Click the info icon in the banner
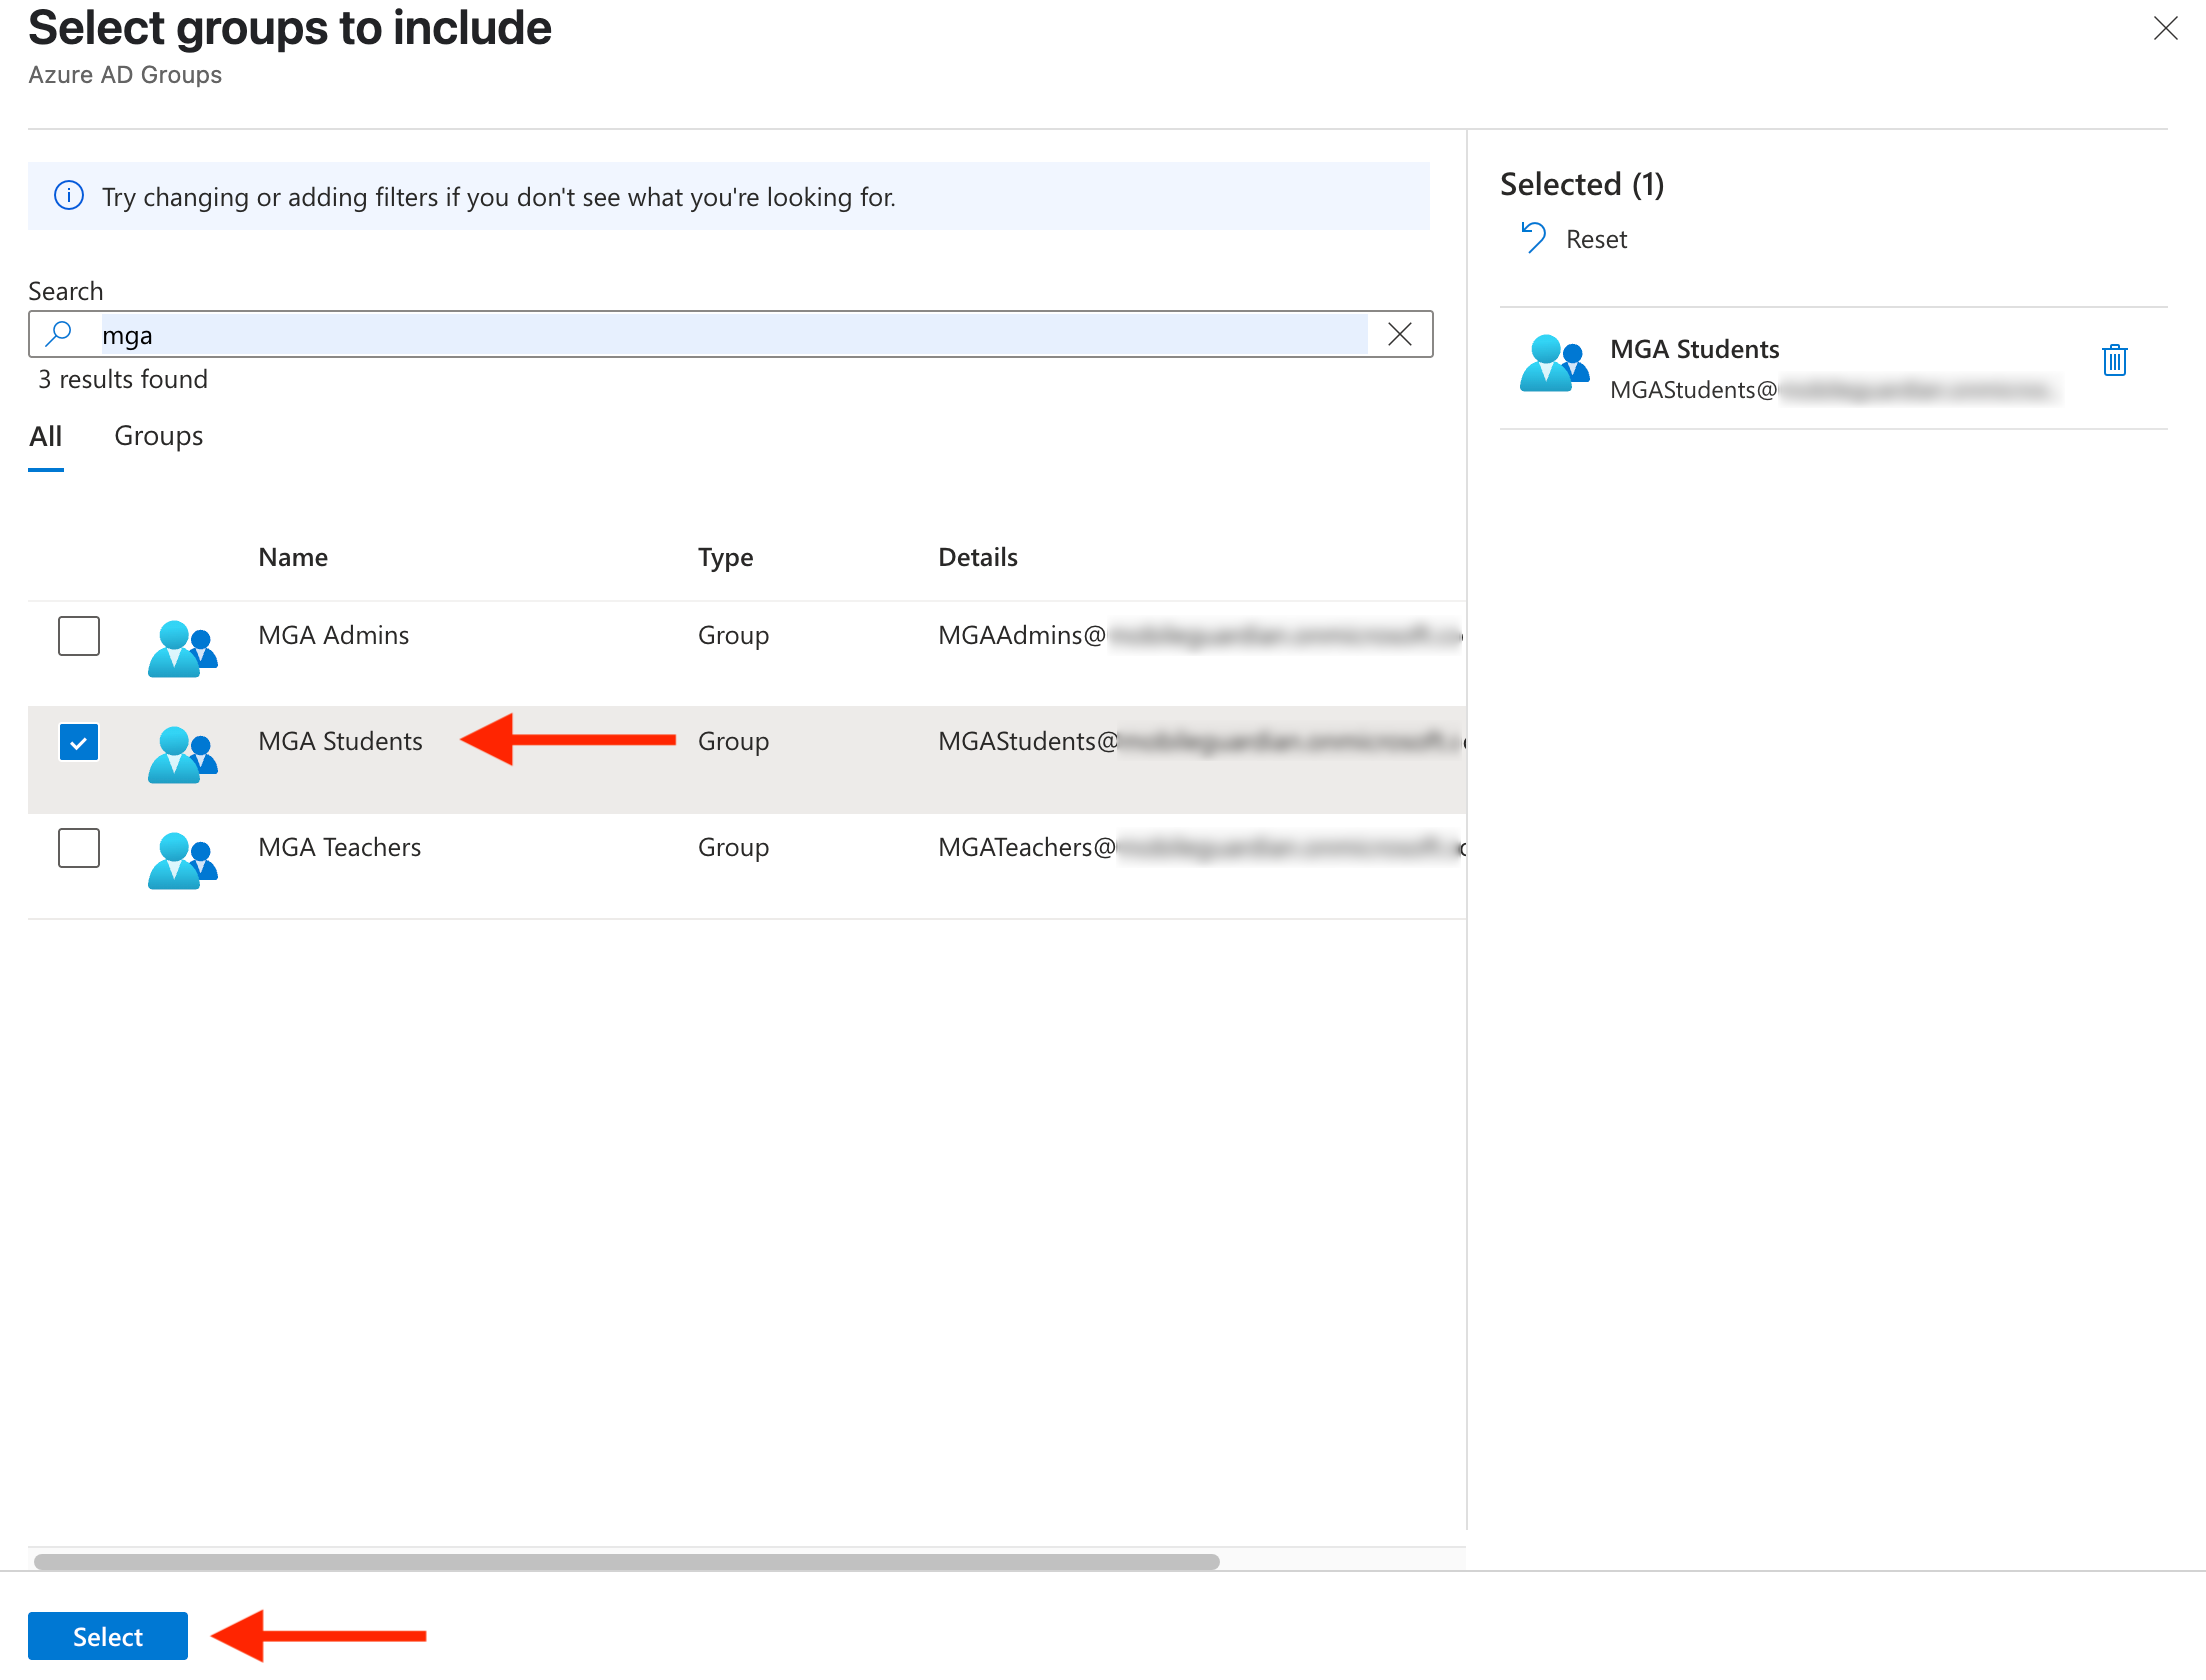The height and width of the screenshot is (1680, 2206). pos(69,196)
